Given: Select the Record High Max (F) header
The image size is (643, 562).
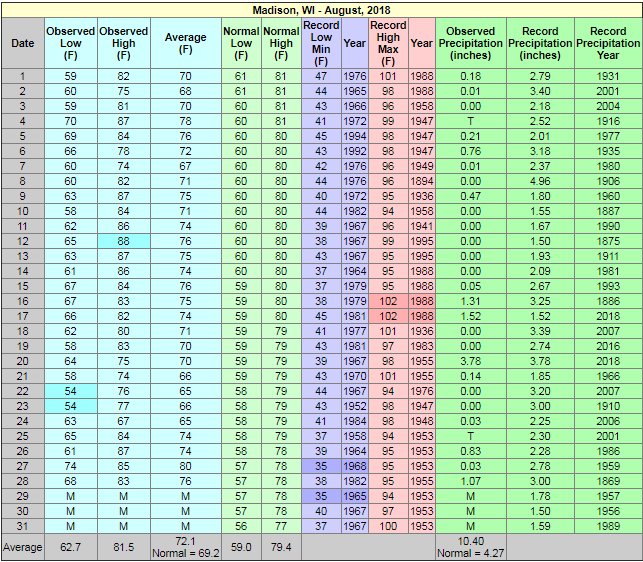Looking at the screenshot, I should [388, 43].
